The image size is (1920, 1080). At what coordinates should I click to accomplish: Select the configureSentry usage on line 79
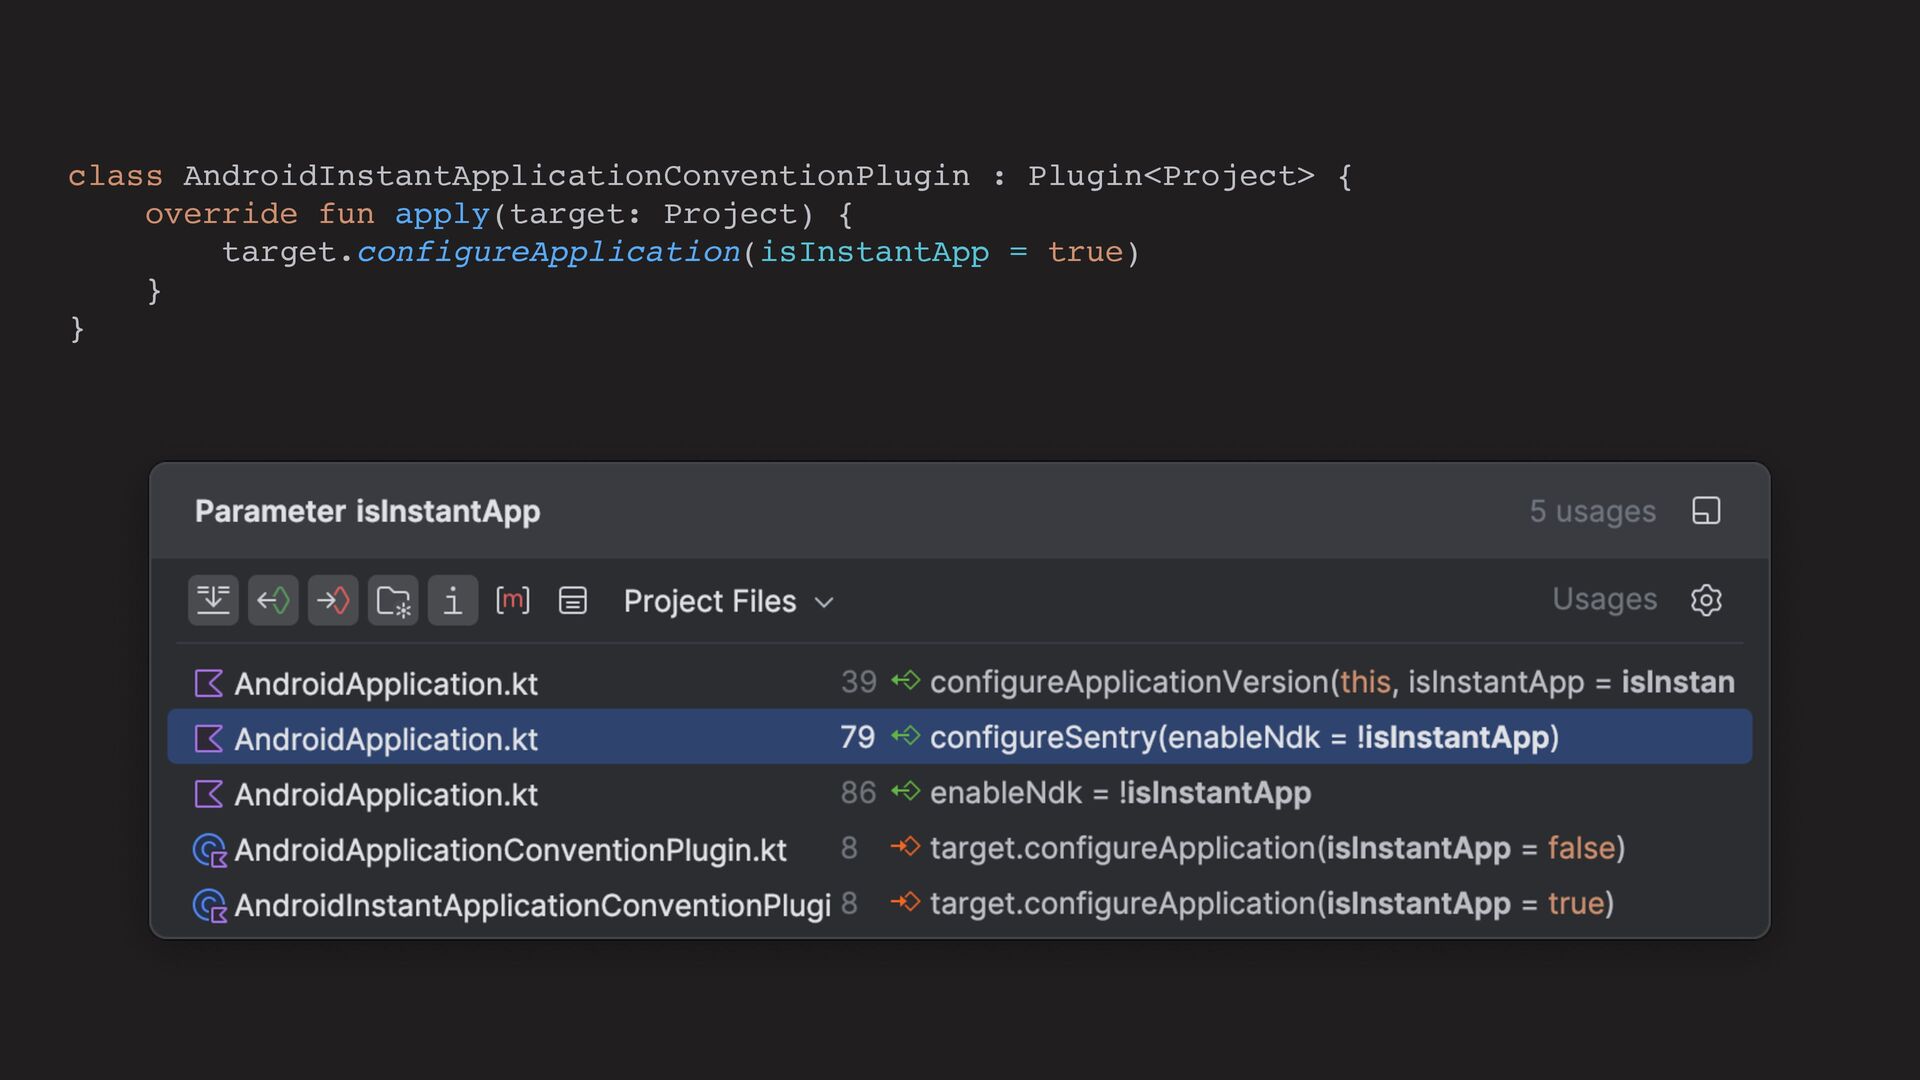[x=1244, y=737]
